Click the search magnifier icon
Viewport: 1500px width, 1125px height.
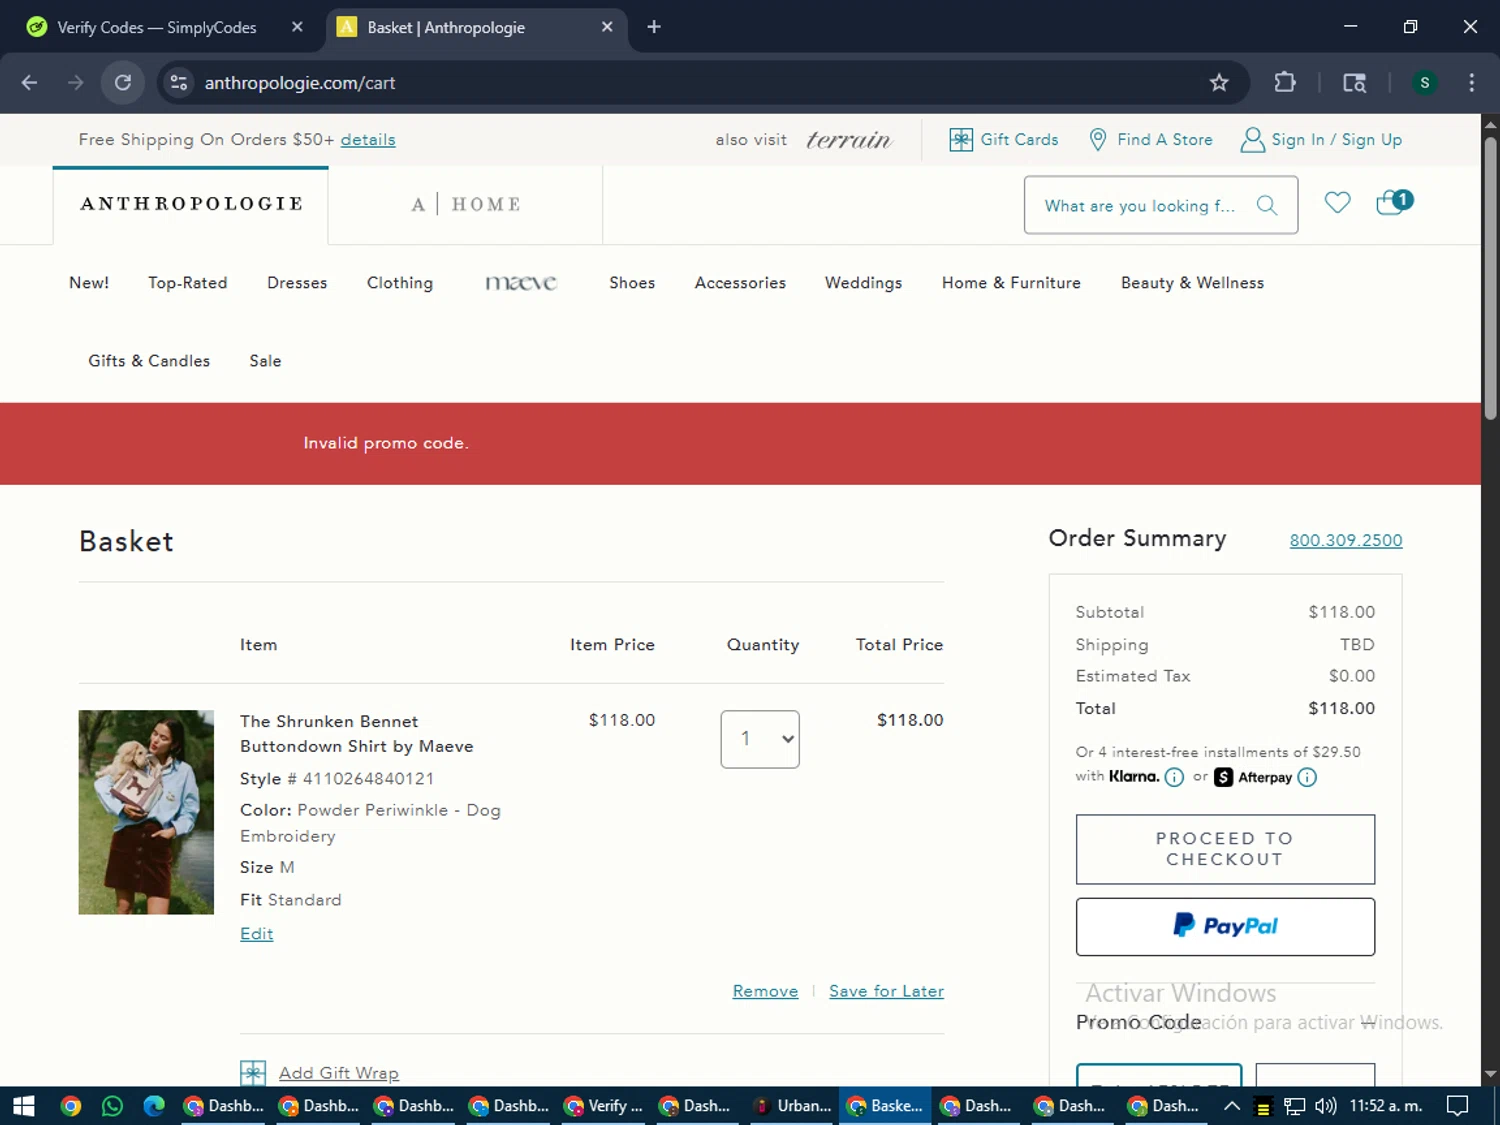[x=1267, y=205]
